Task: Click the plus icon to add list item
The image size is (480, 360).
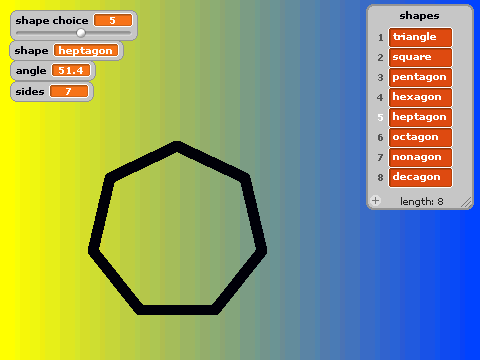Action: click(375, 200)
